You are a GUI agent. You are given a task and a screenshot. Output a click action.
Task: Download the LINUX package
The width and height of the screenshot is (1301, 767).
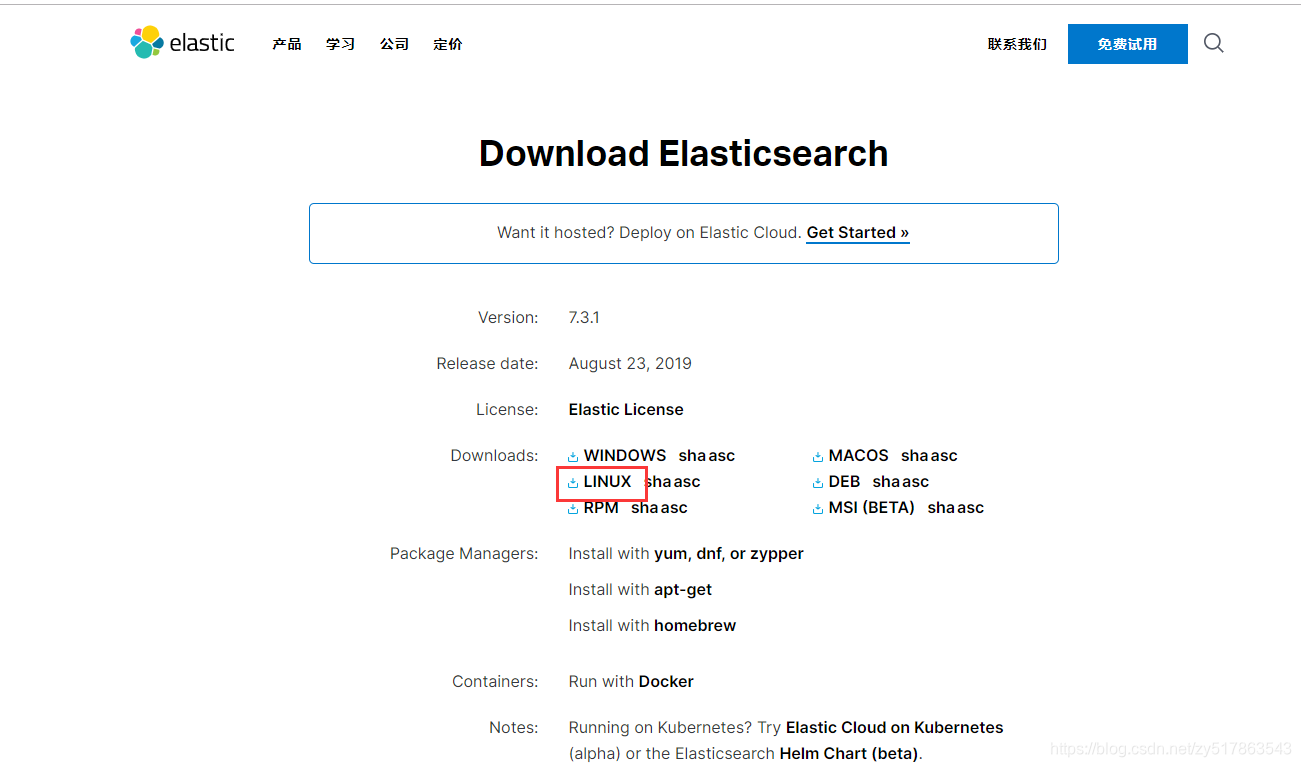pos(608,481)
